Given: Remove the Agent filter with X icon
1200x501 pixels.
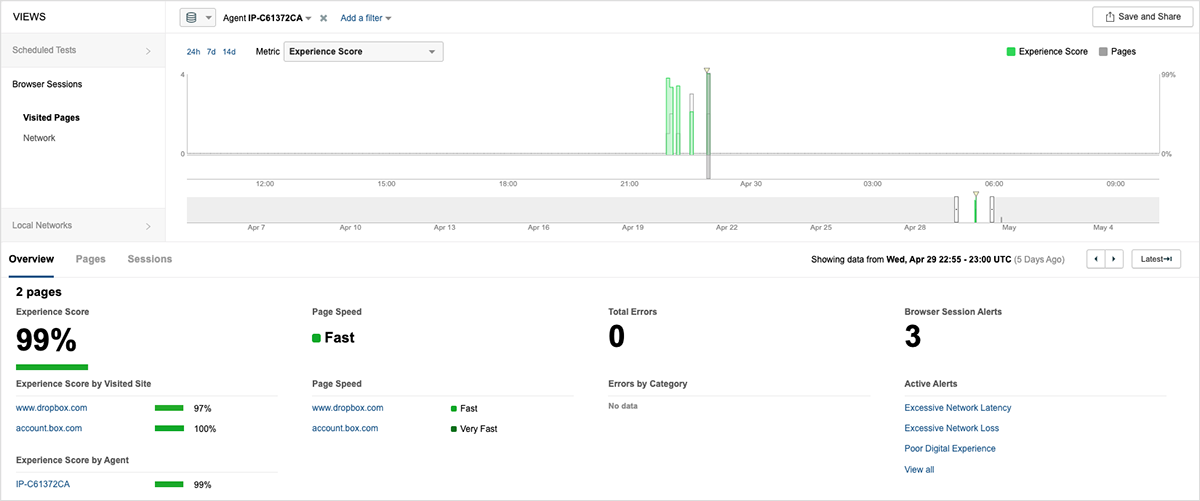Looking at the screenshot, I should [x=324, y=18].
